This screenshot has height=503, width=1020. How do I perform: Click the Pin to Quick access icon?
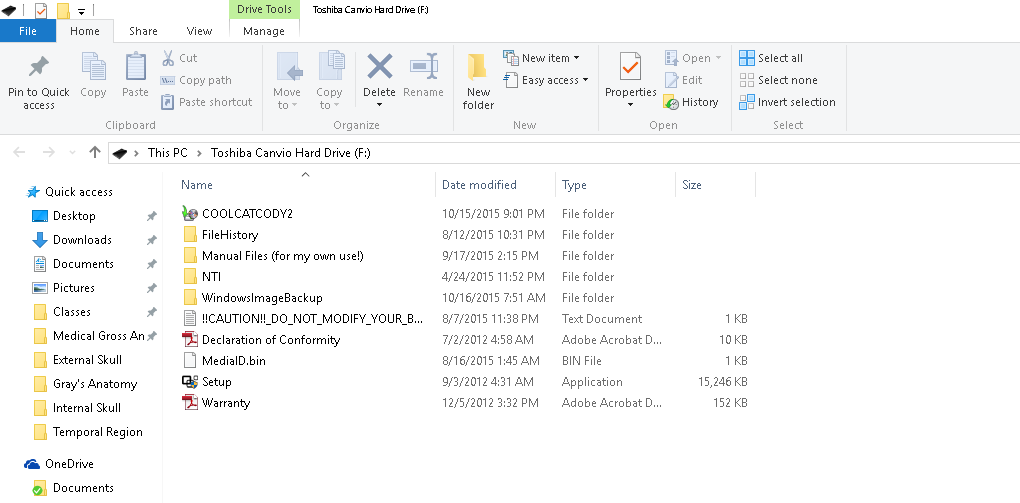(x=38, y=68)
